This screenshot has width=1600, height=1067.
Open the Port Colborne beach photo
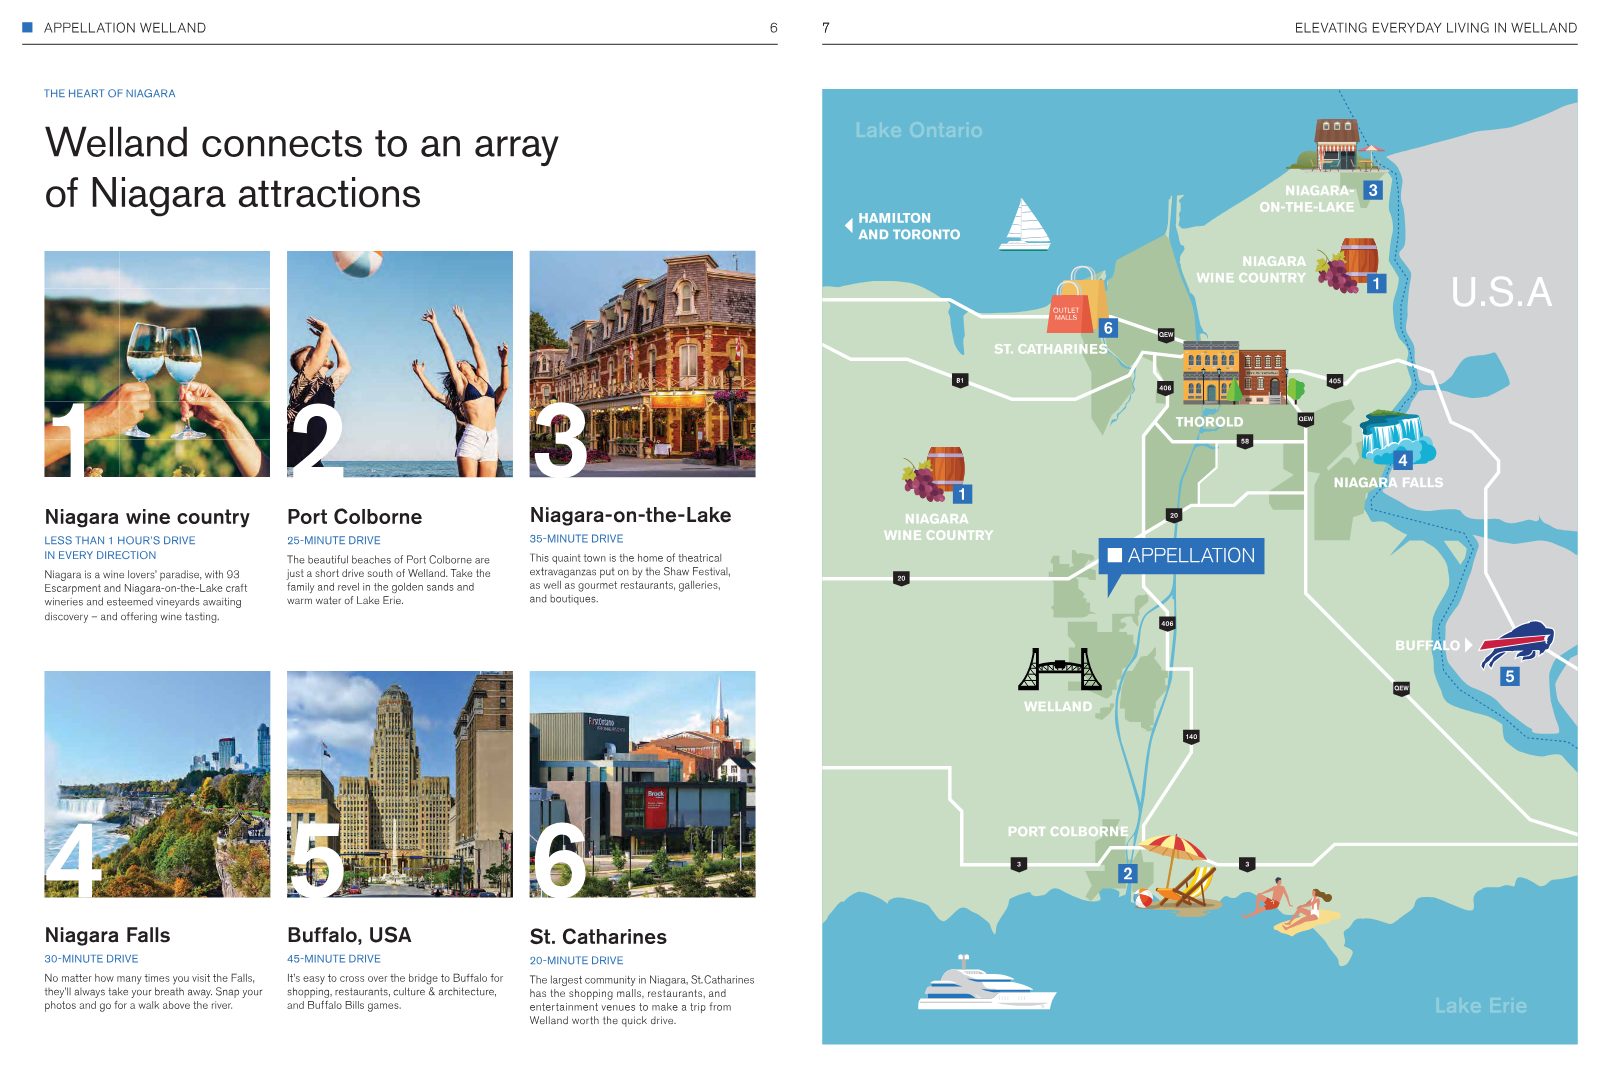[x=400, y=364]
